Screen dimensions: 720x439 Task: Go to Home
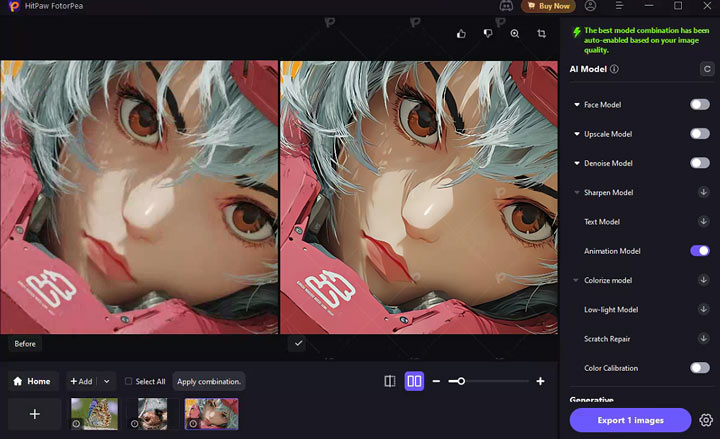(x=33, y=381)
